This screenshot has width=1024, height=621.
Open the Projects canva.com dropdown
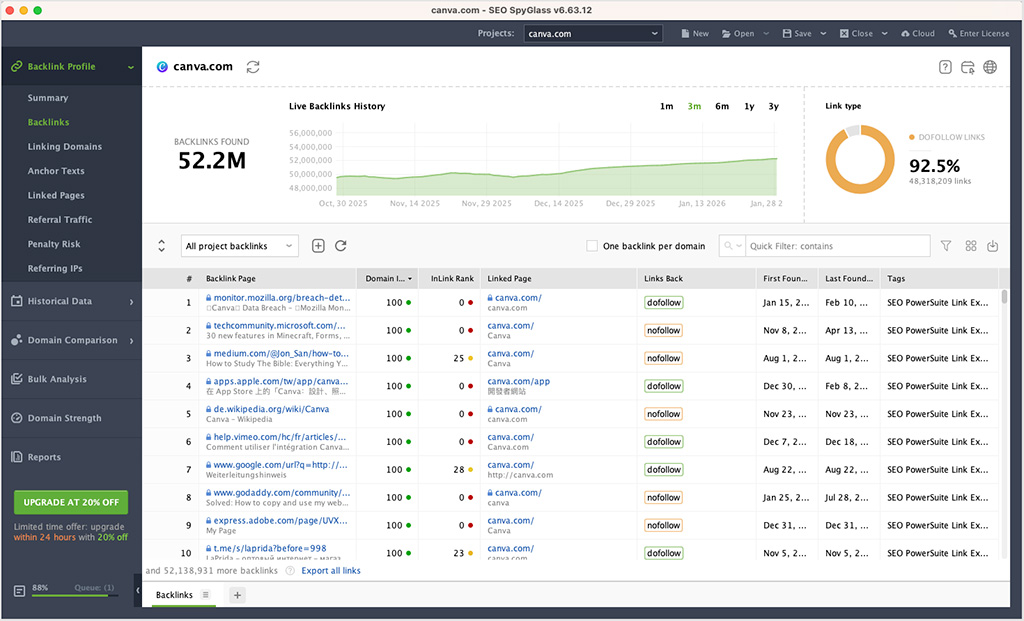[593, 33]
